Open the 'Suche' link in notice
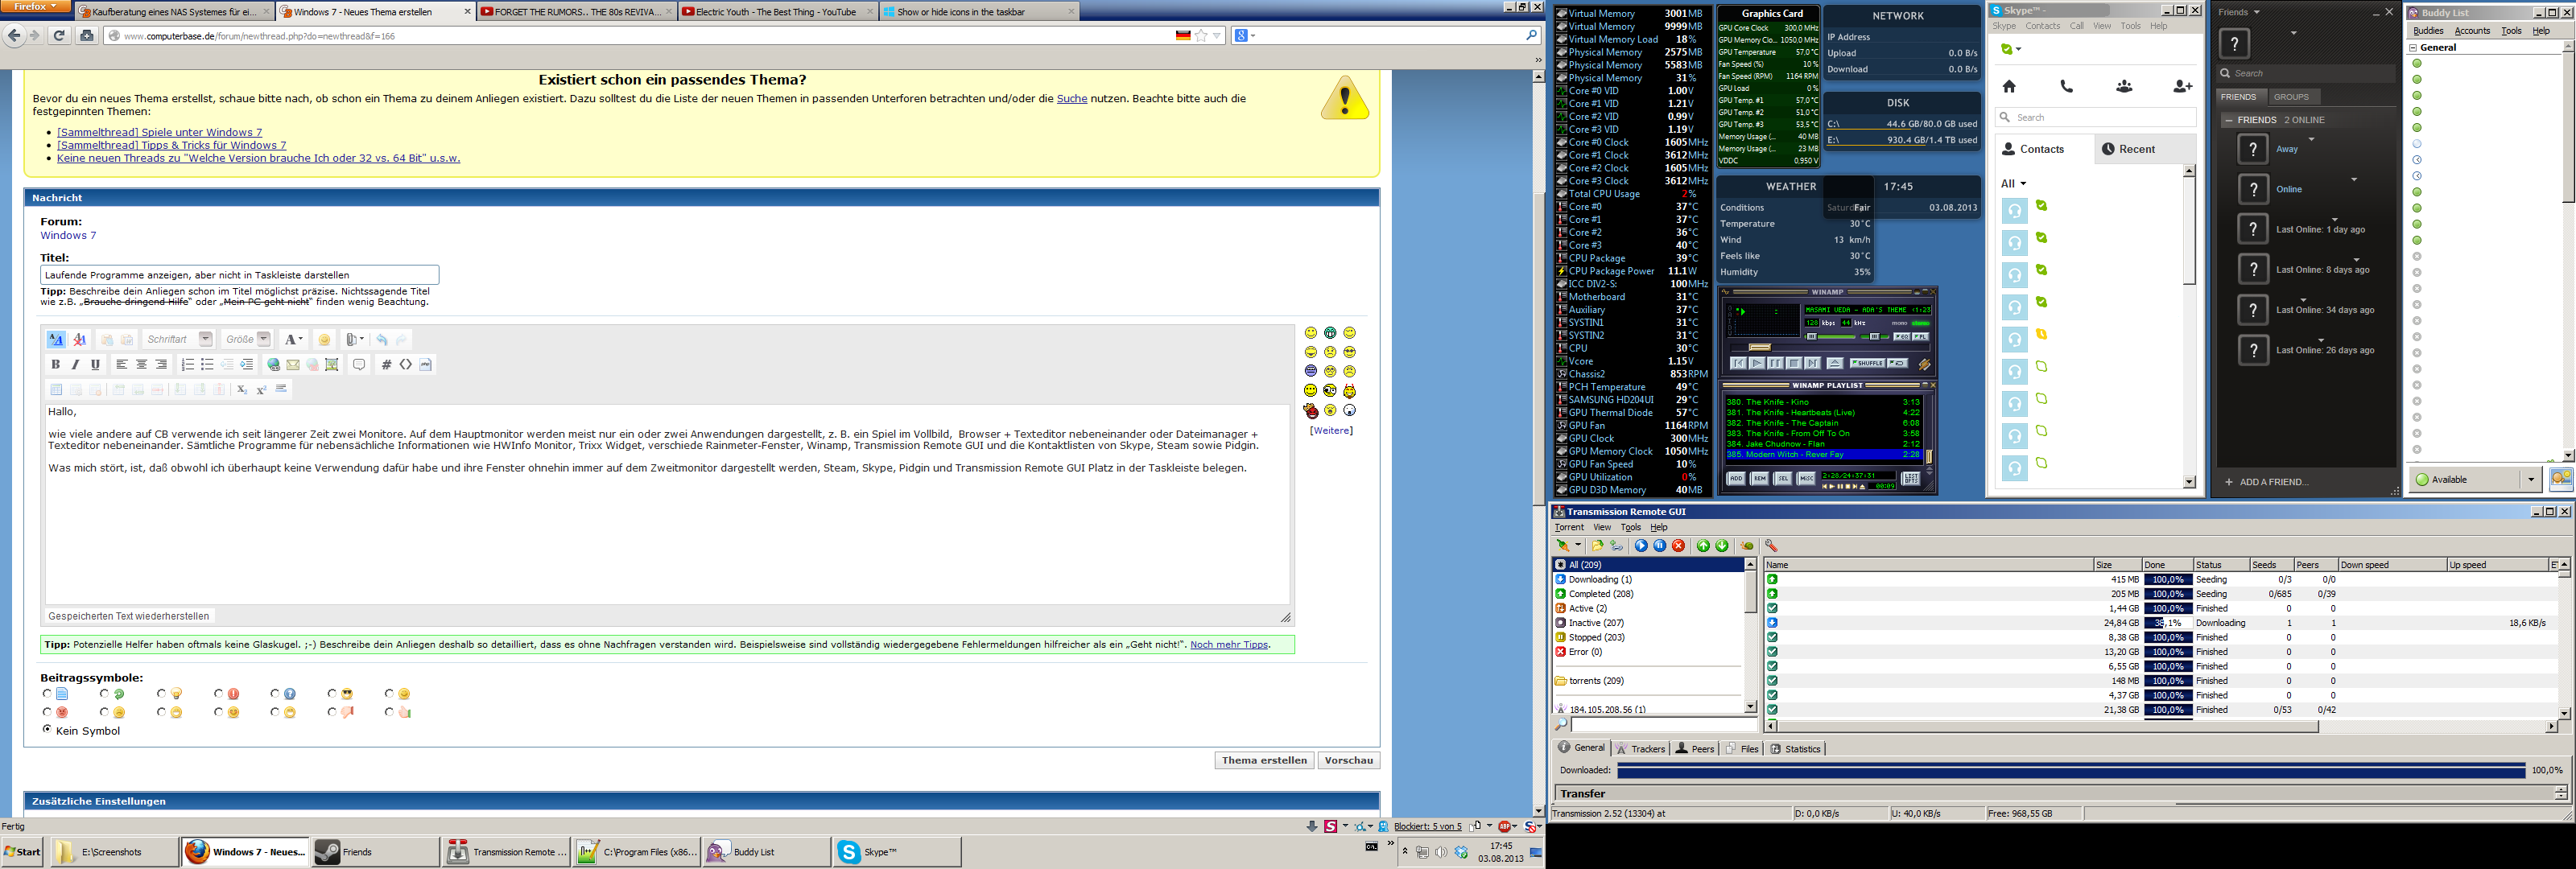The image size is (2576, 869). (1071, 98)
